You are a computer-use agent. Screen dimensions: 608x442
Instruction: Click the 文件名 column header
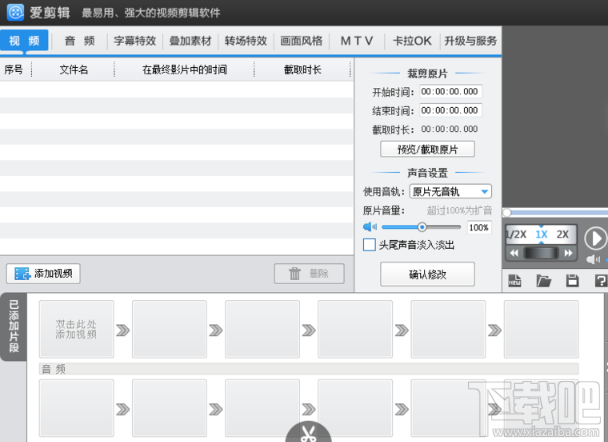(x=74, y=70)
